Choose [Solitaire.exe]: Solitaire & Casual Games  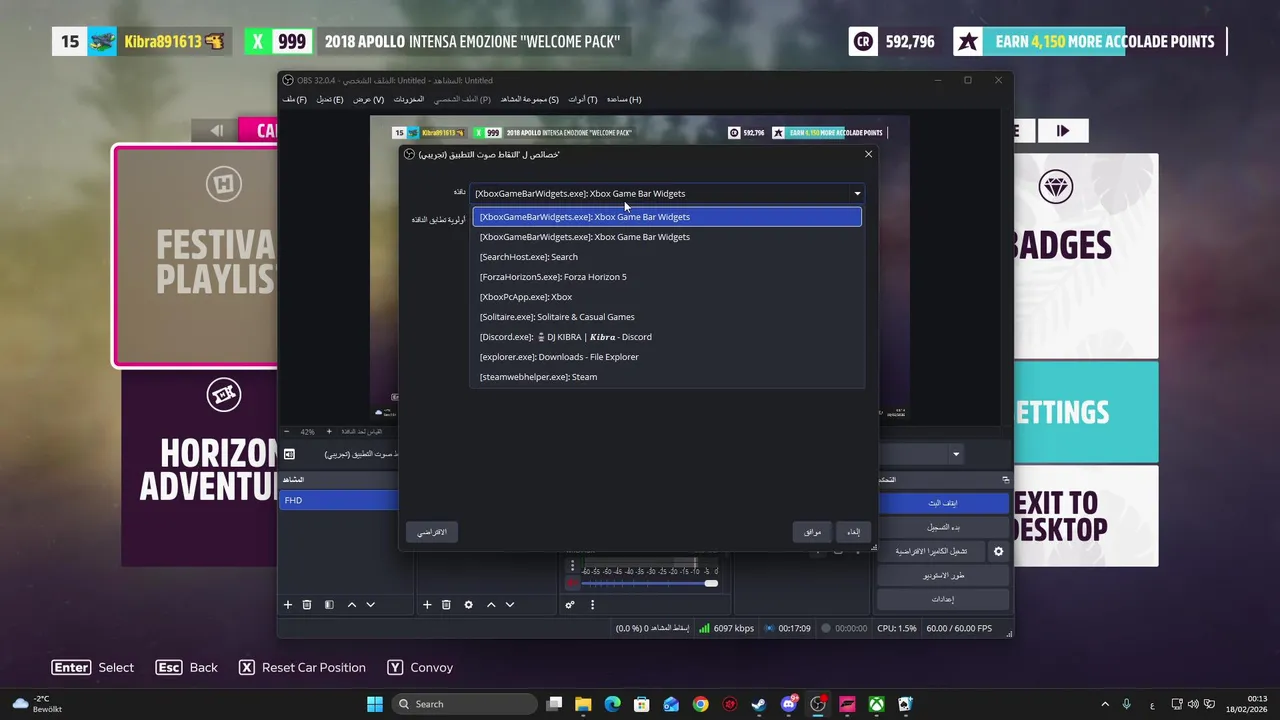[x=667, y=317]
